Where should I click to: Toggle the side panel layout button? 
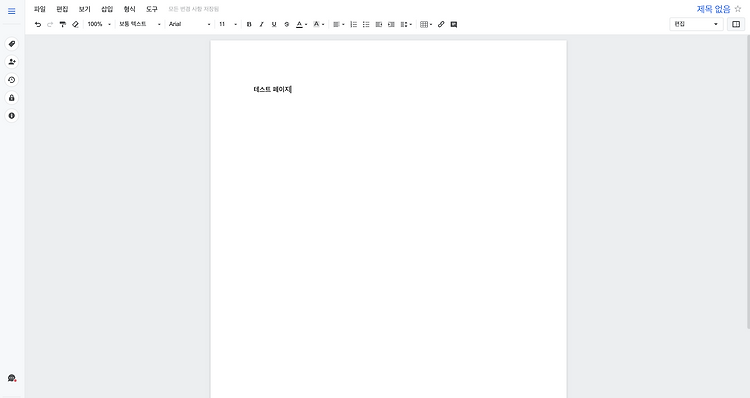click(x=736, y=24)
